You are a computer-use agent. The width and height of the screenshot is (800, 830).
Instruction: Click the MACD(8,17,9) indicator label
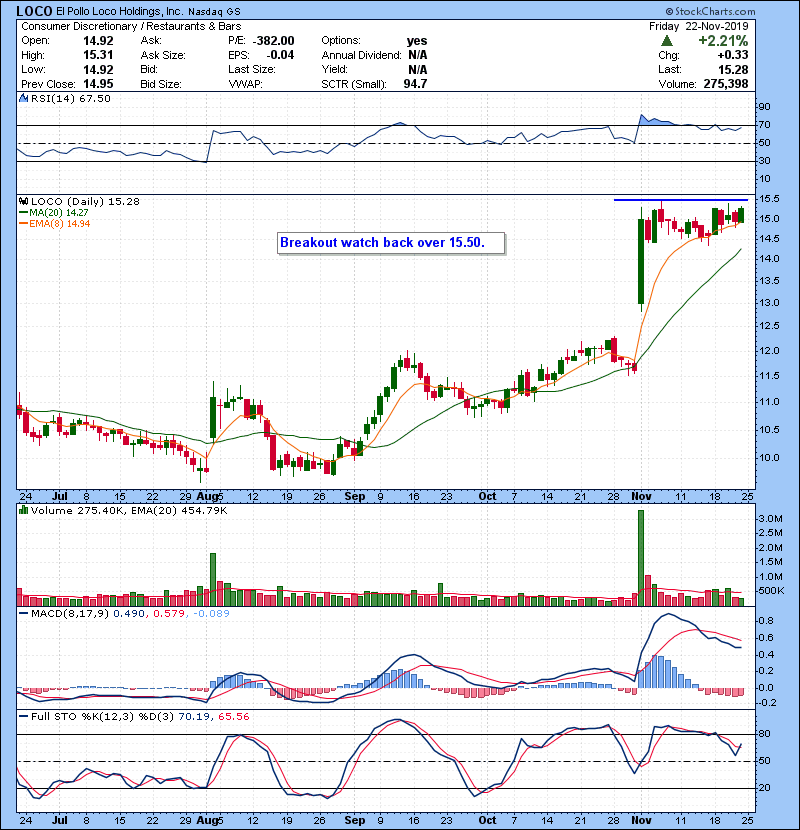point(70,614)
